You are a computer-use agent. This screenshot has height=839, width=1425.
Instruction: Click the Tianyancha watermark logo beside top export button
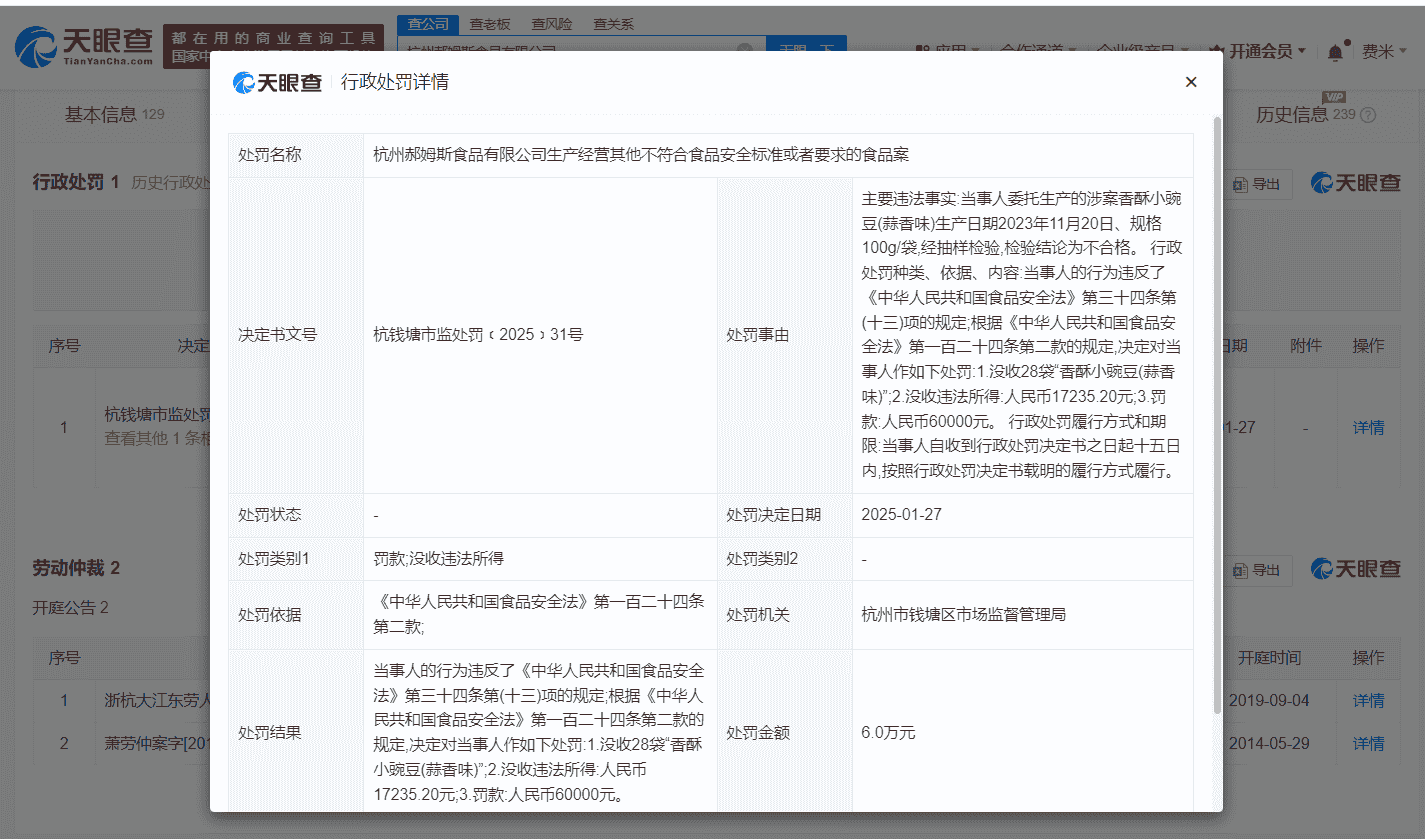tap(1355, 184)
